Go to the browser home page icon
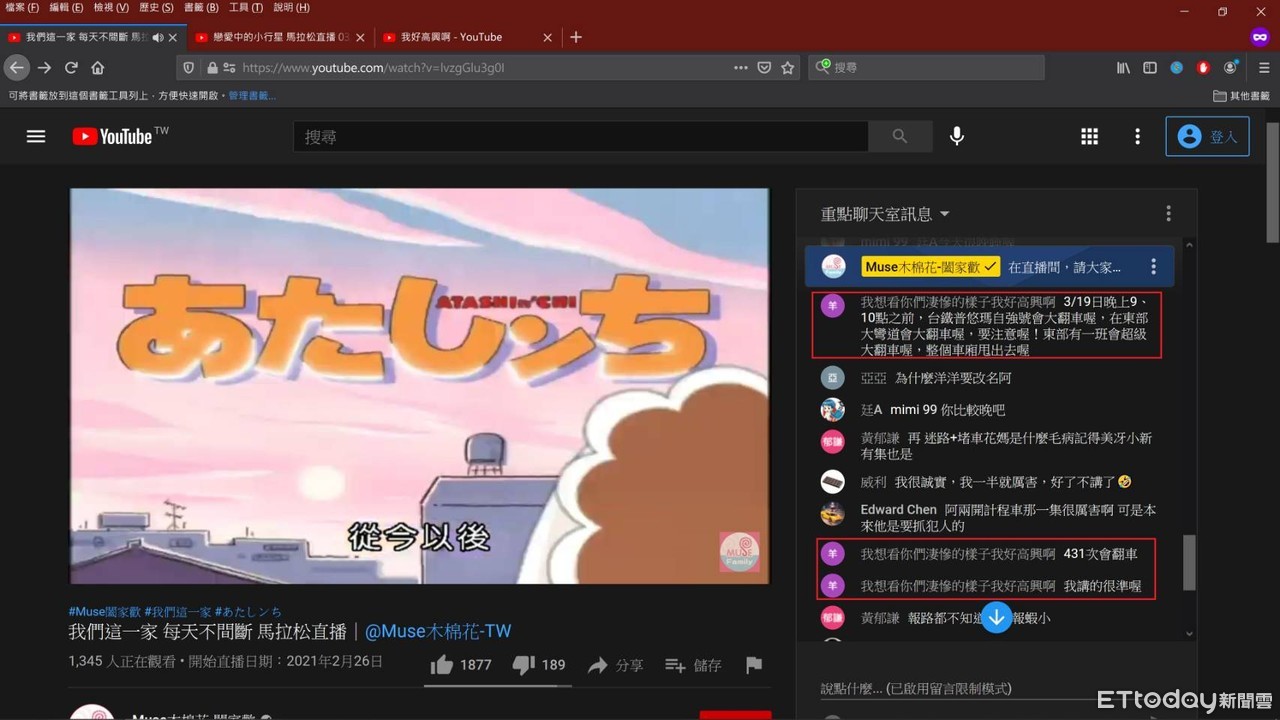The image size is (1280, 720). tap(98, 68)
